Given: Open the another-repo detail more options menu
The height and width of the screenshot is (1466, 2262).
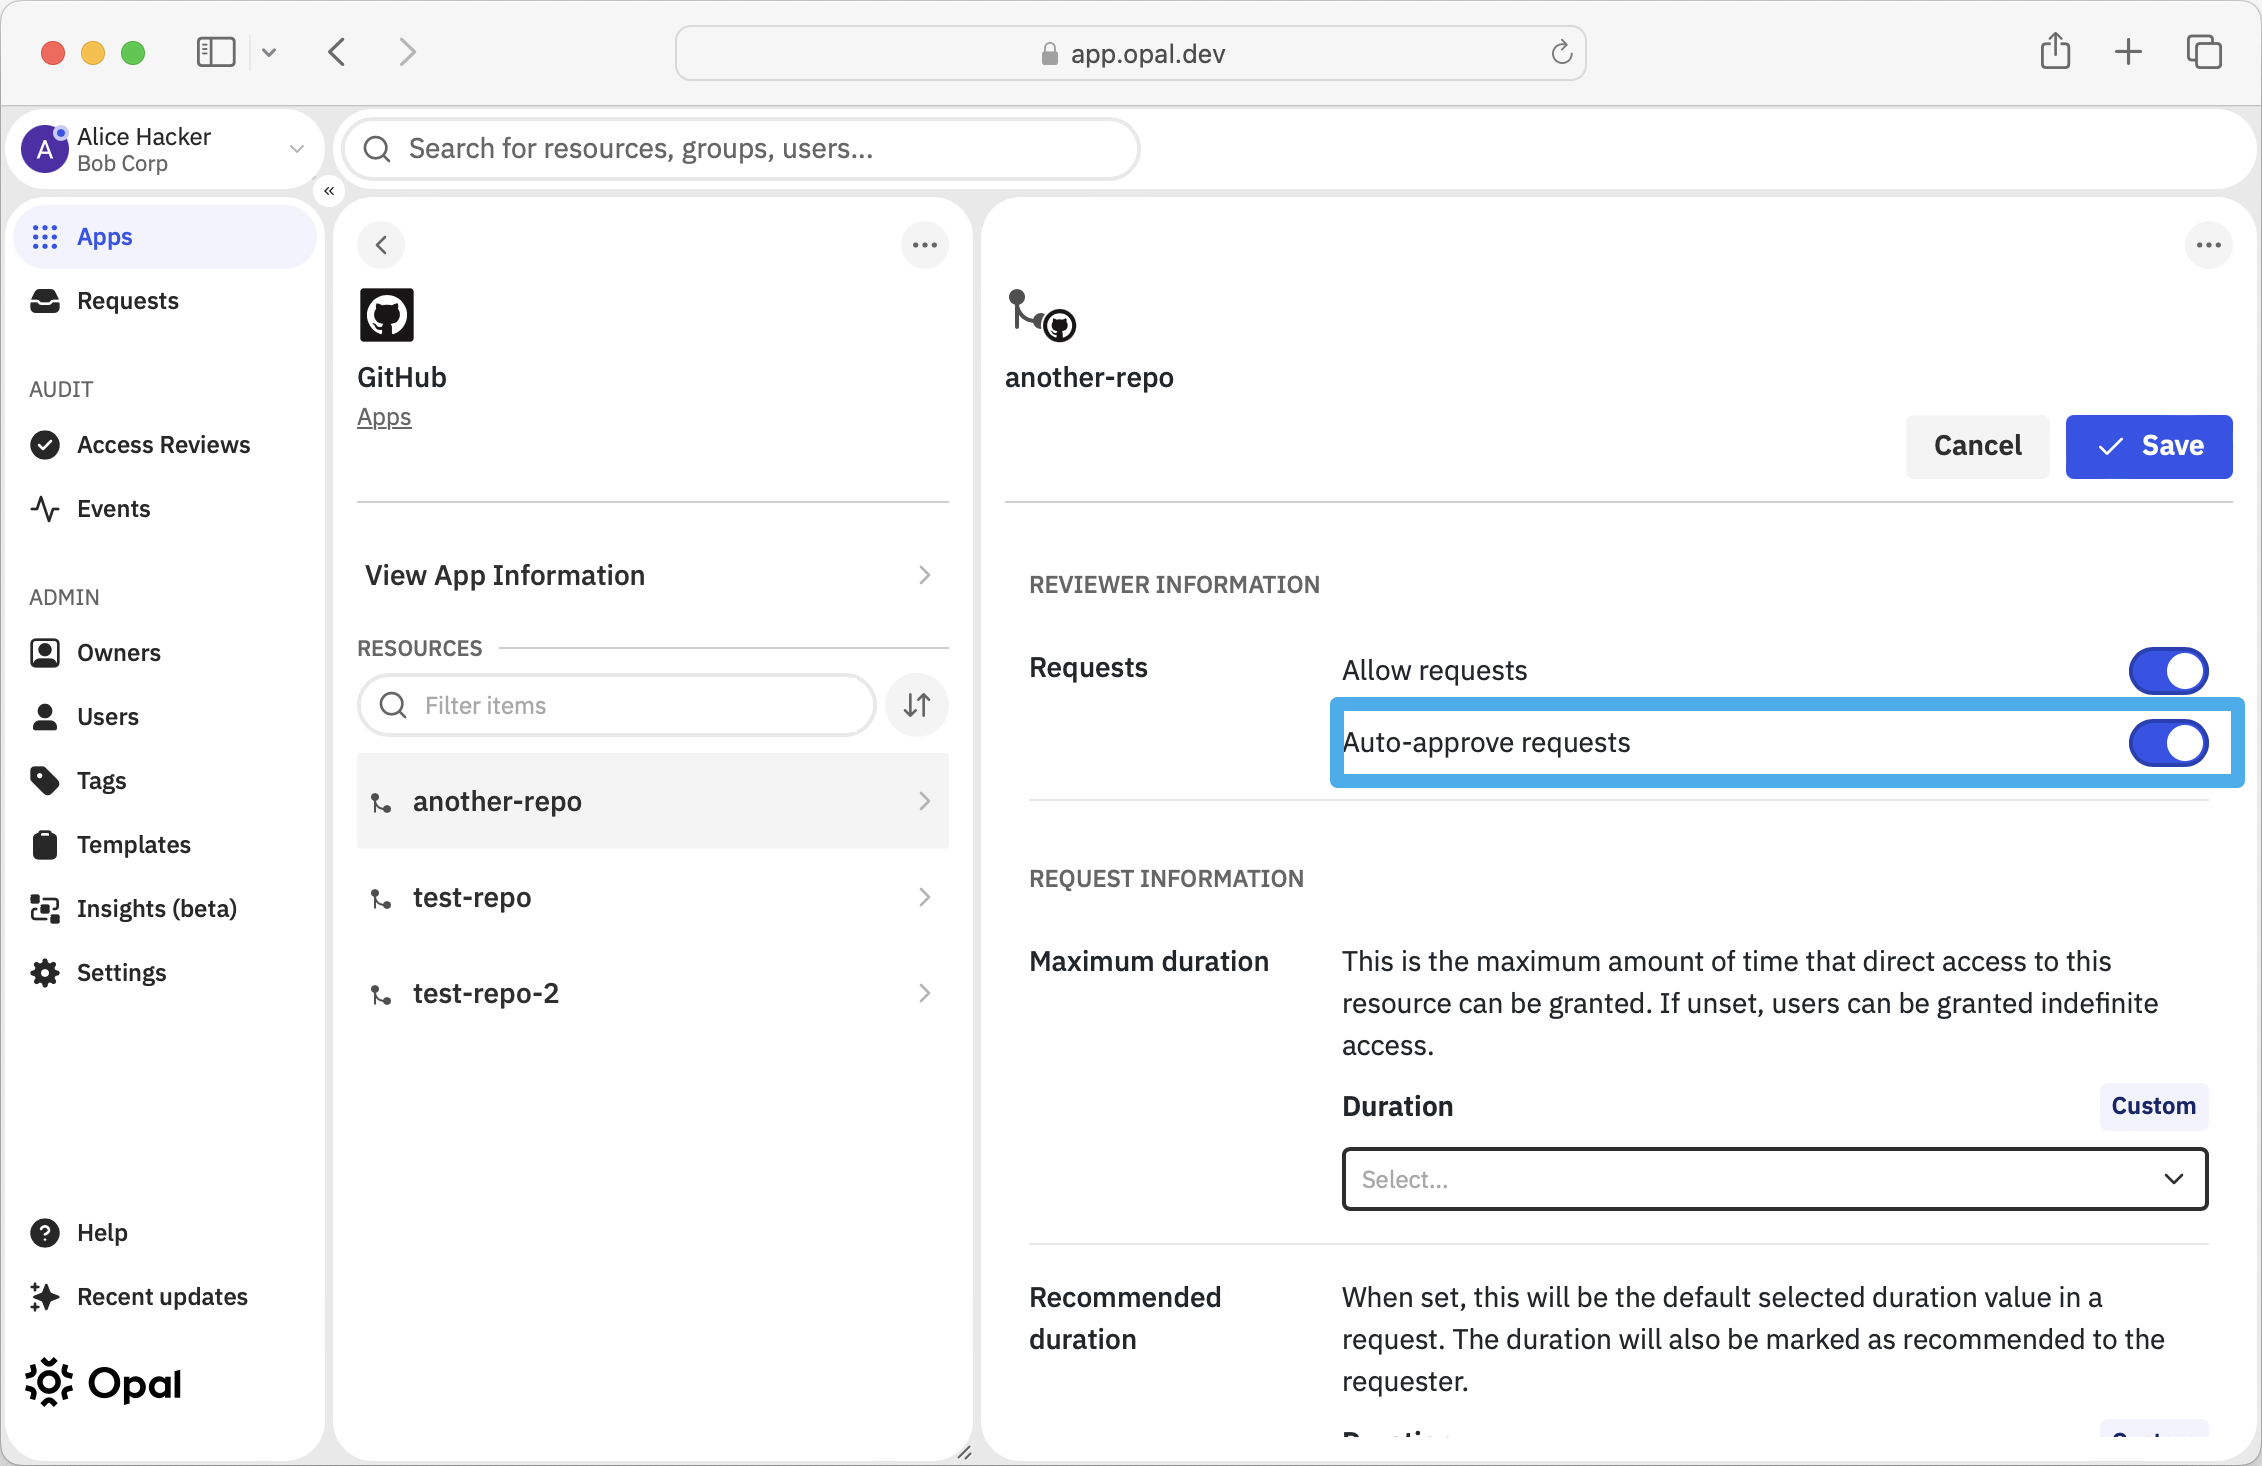Looking at the screenshot, I should 2209,245.
